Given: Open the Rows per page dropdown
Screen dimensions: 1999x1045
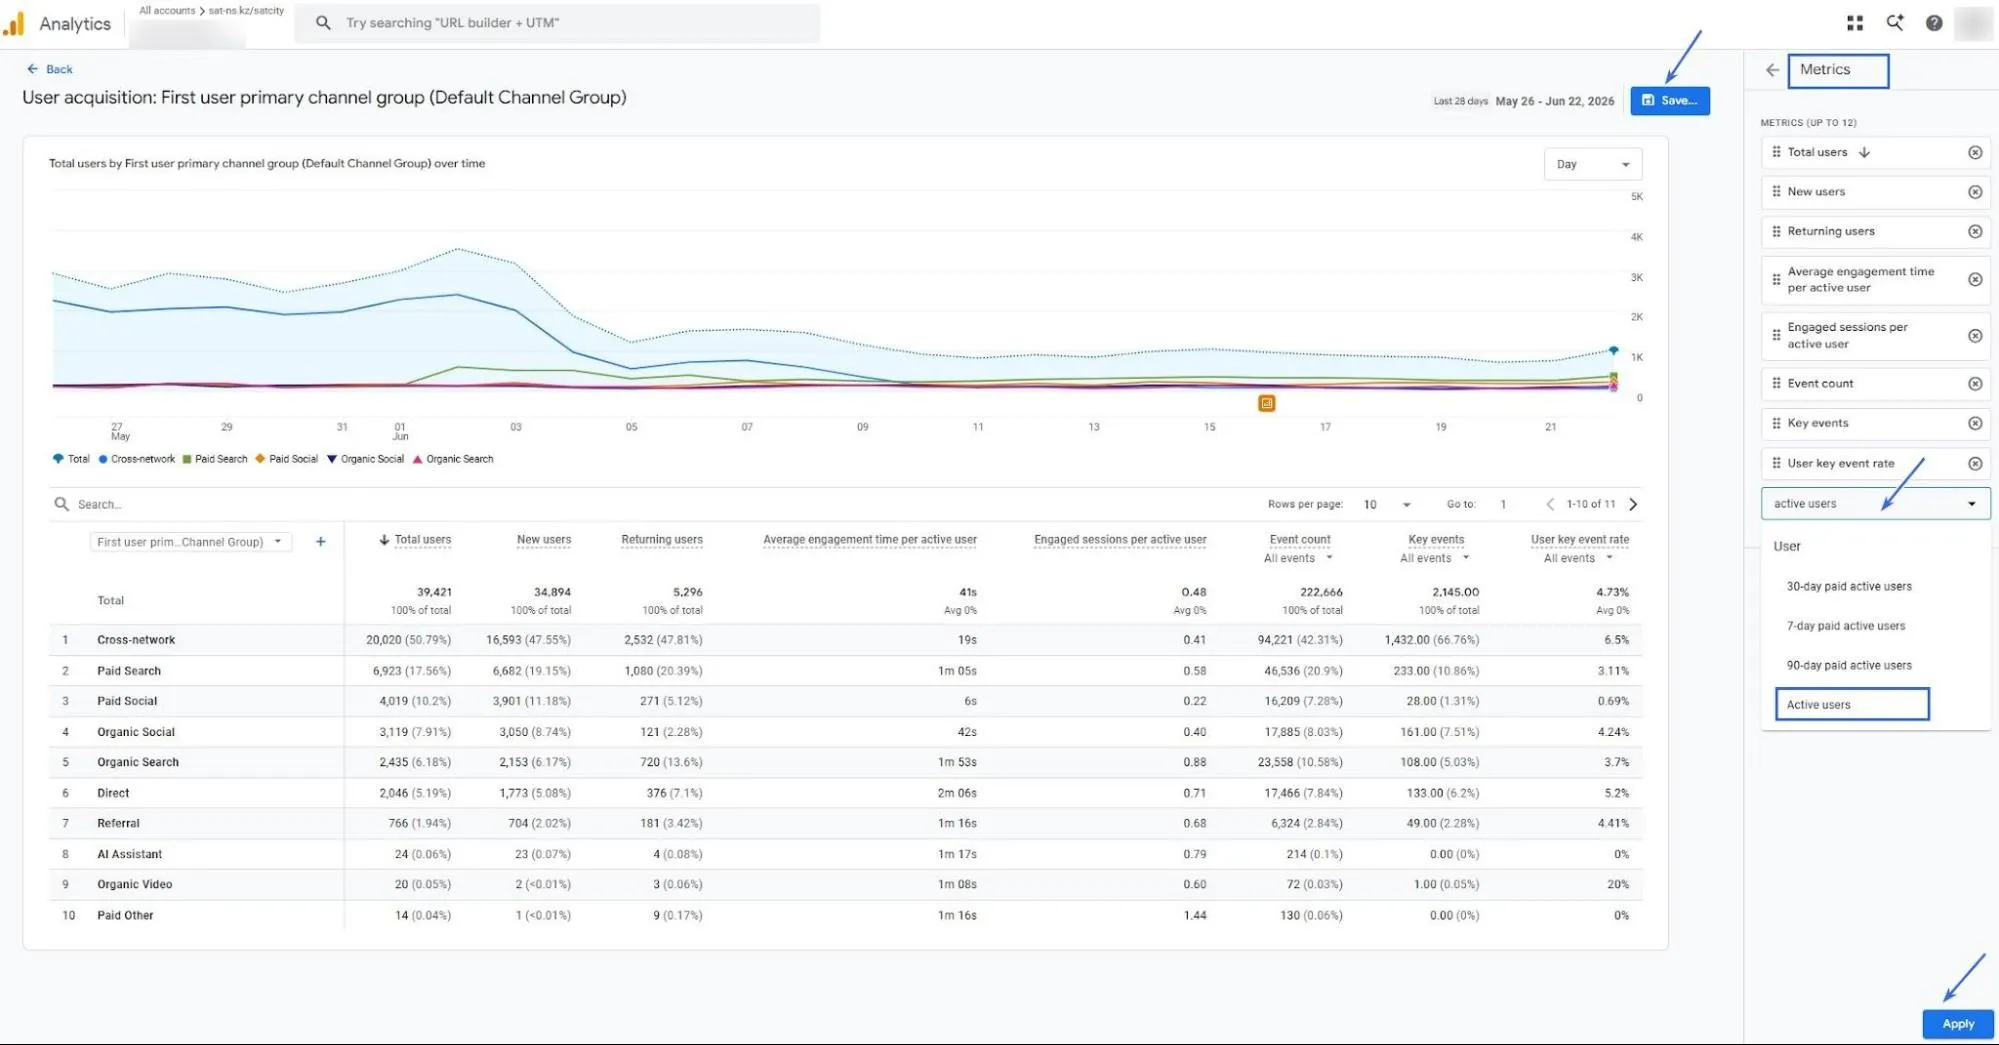Looking at the screenshot, I should click(x=1387, y=504).
